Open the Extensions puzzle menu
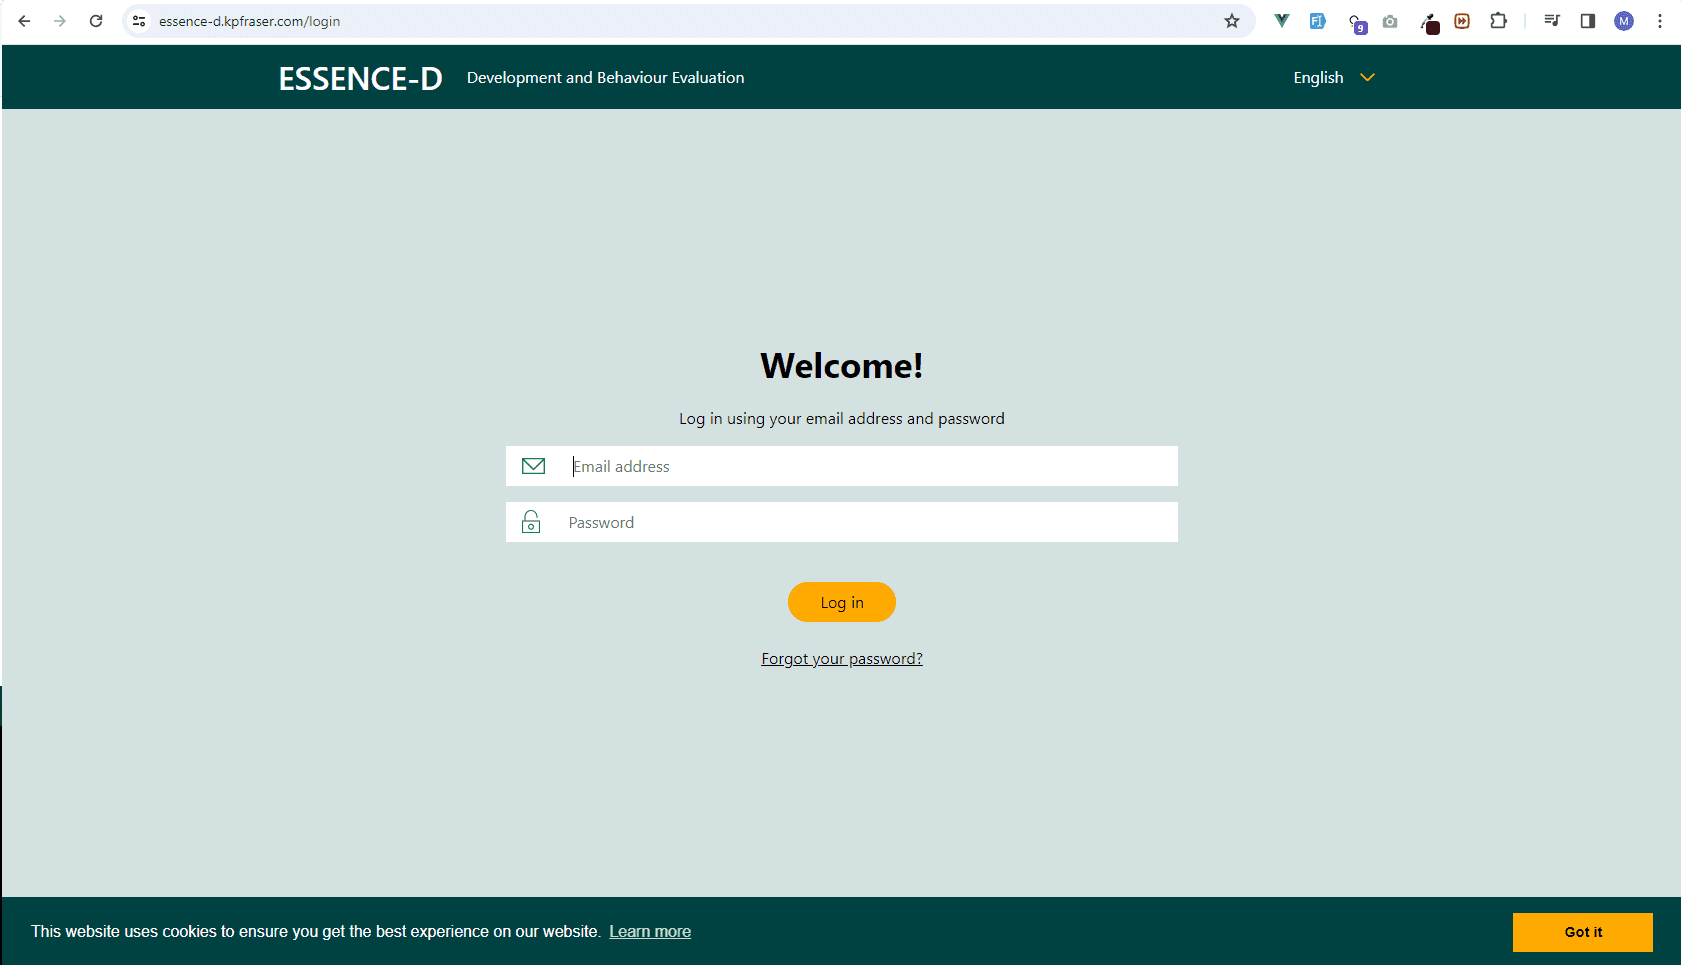The width and height of the screenshot is (1681, 965). click(x=1498, y=21)
